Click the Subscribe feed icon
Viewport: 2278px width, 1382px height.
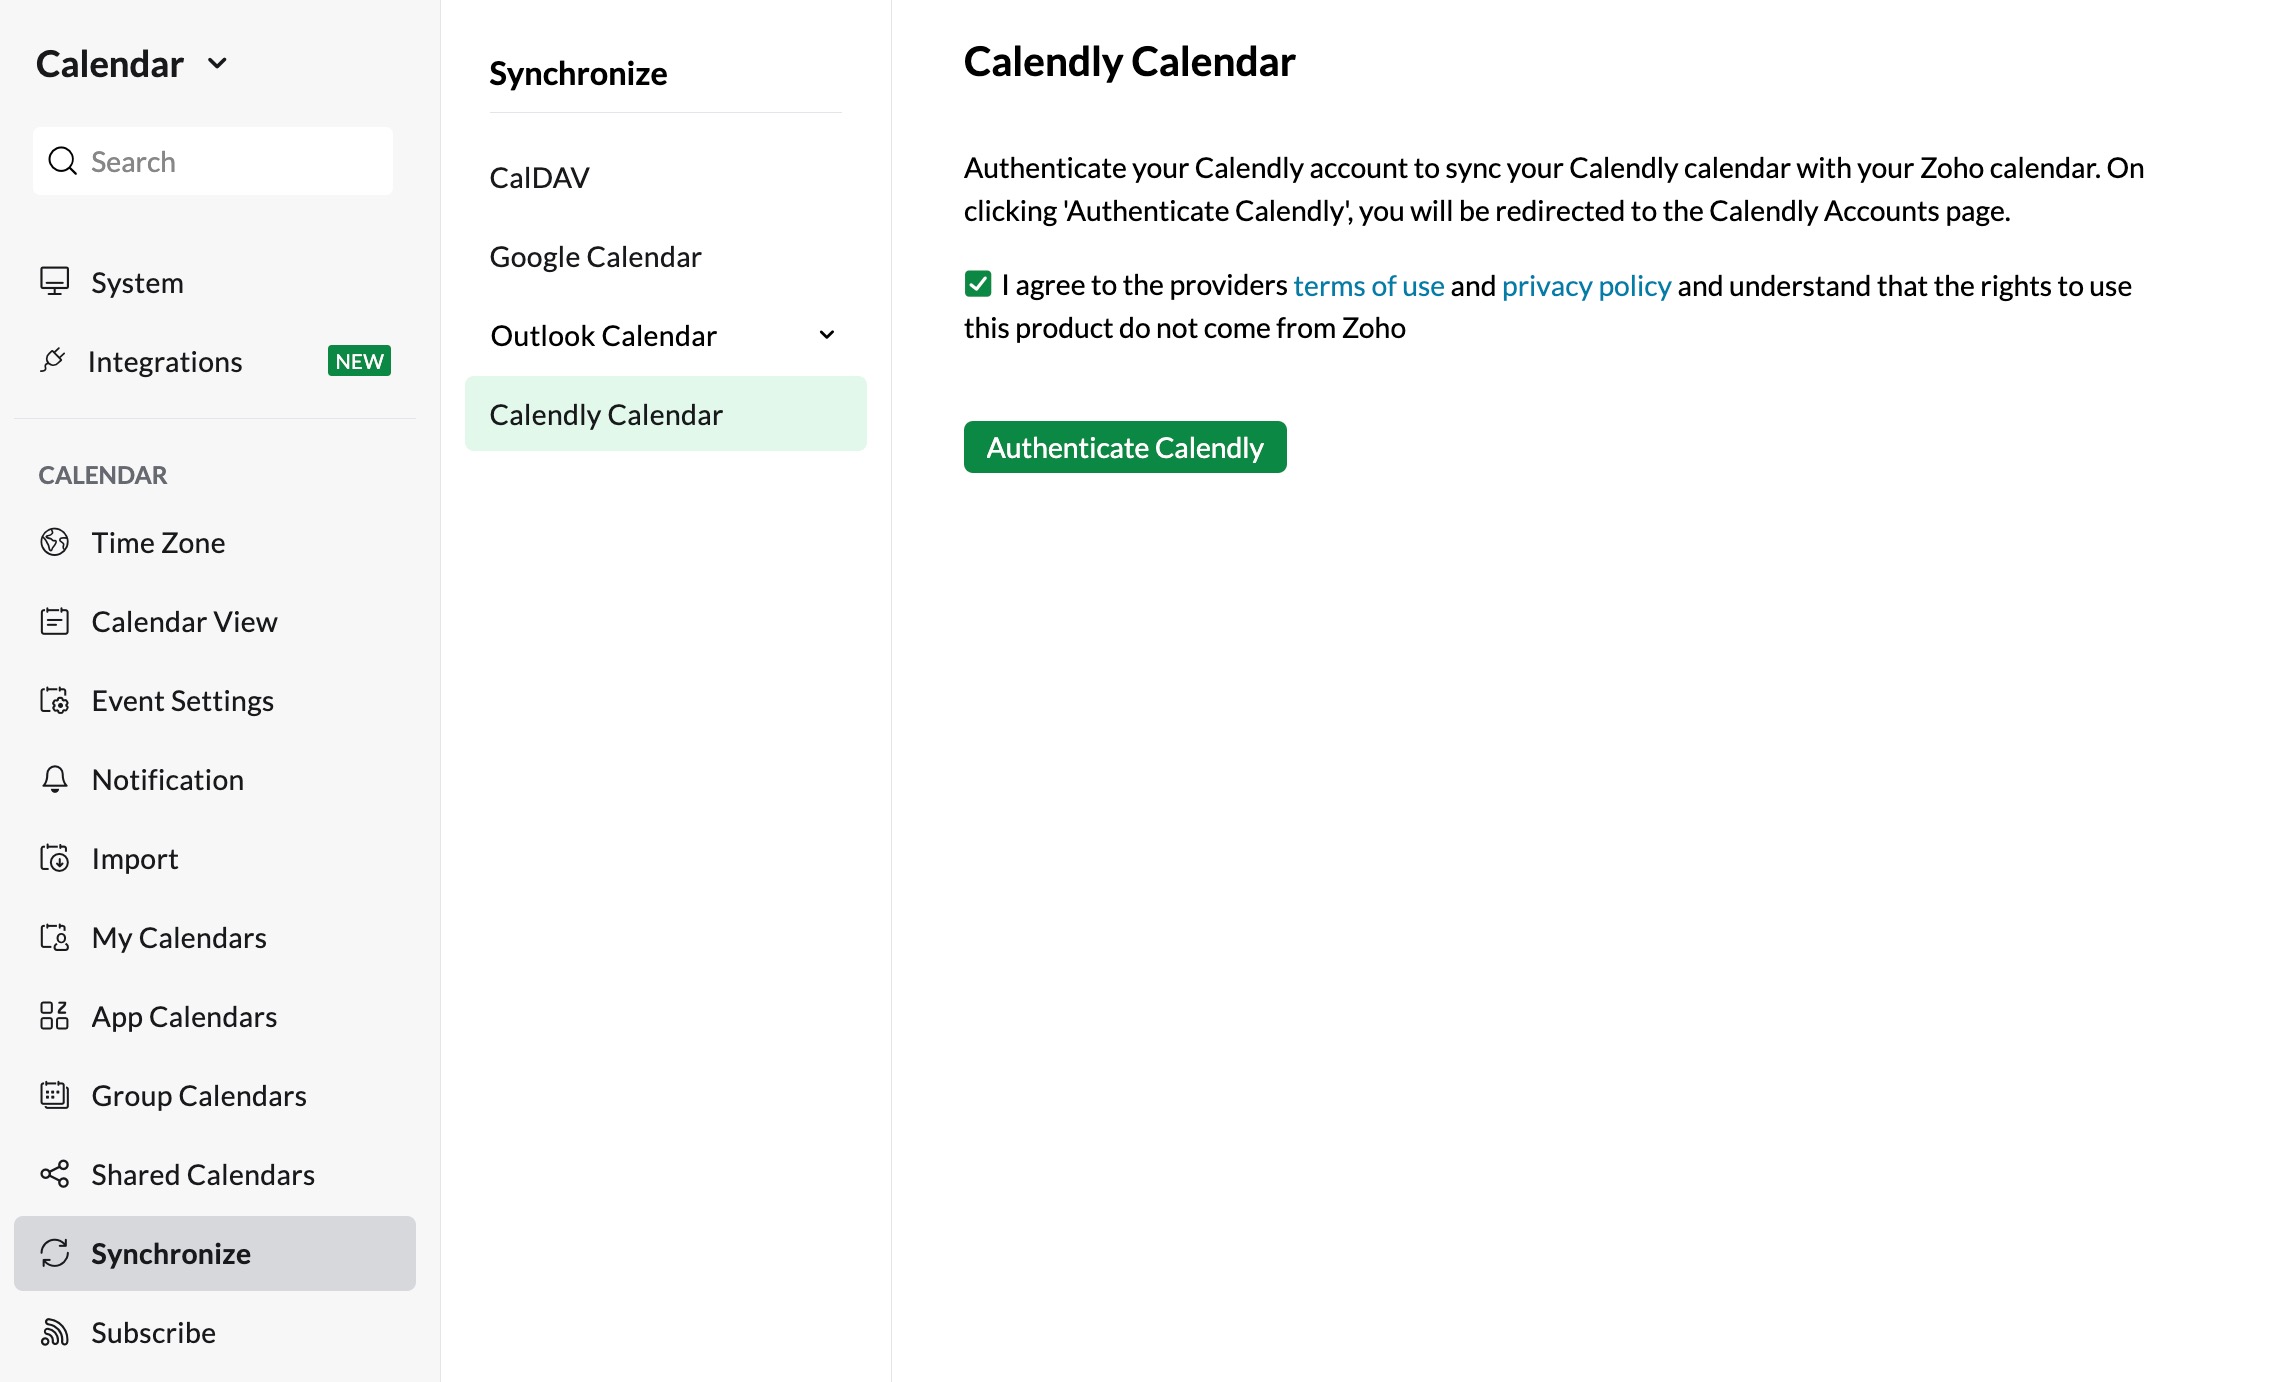click(x=54, y=1332)
